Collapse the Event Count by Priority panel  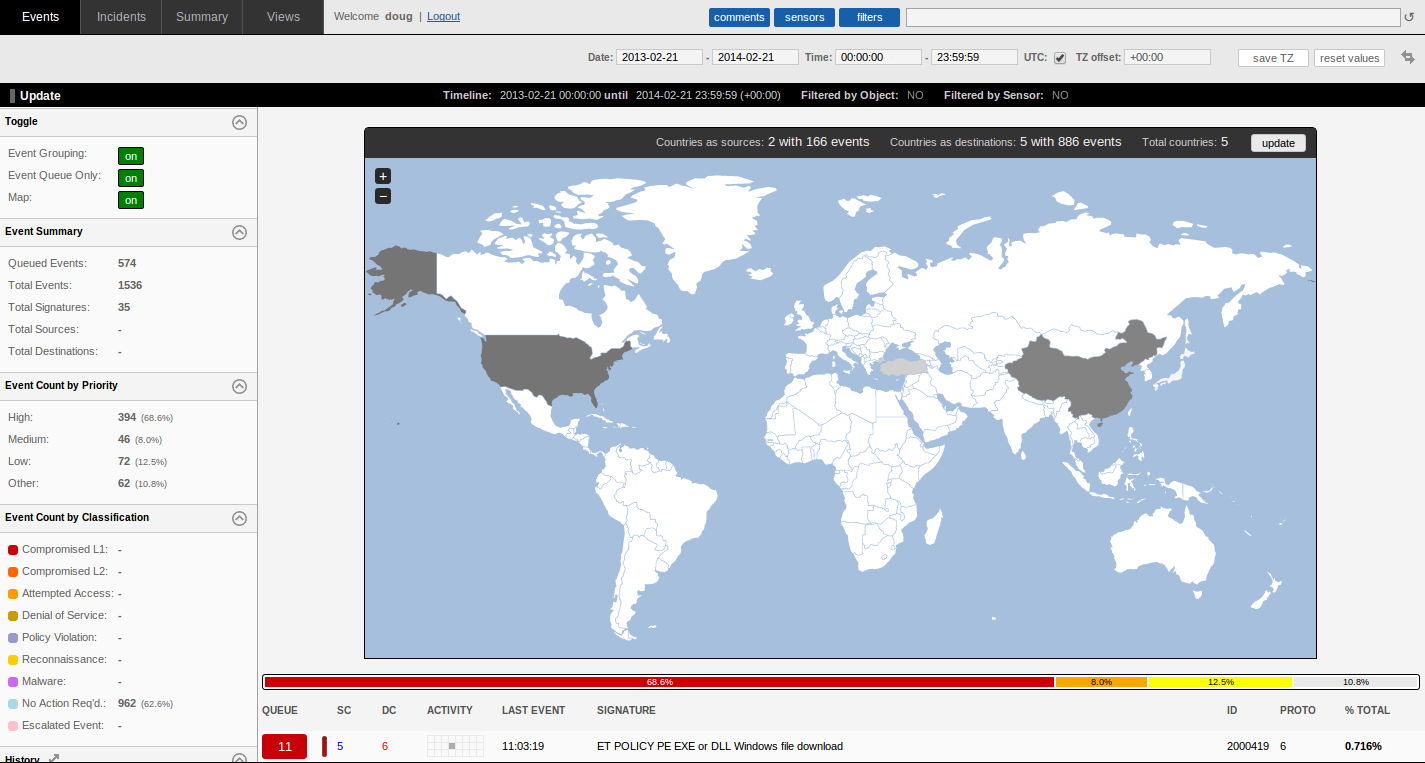click(240, 386)
